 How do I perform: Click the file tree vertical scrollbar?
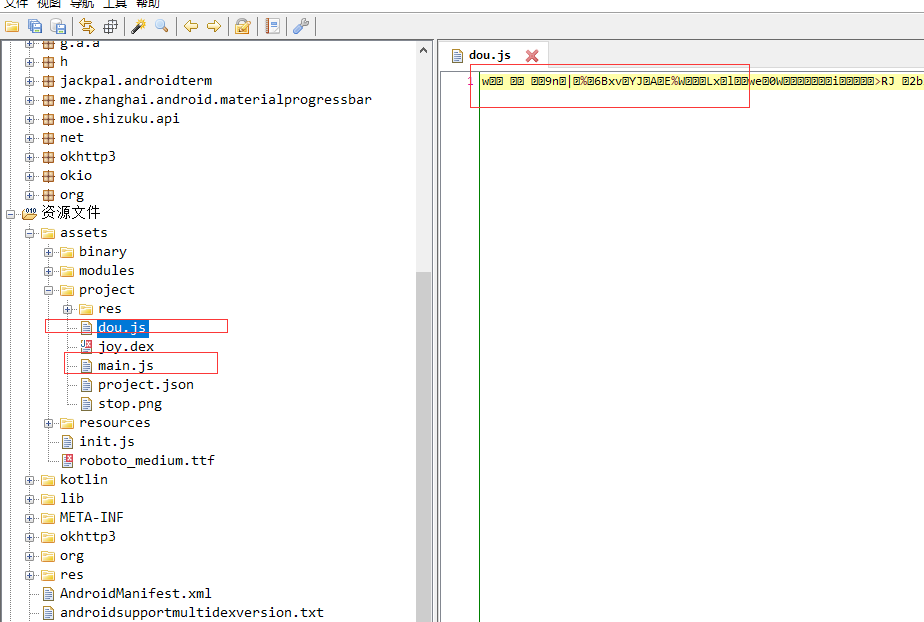pyautogui.click(x=424, y=400)
